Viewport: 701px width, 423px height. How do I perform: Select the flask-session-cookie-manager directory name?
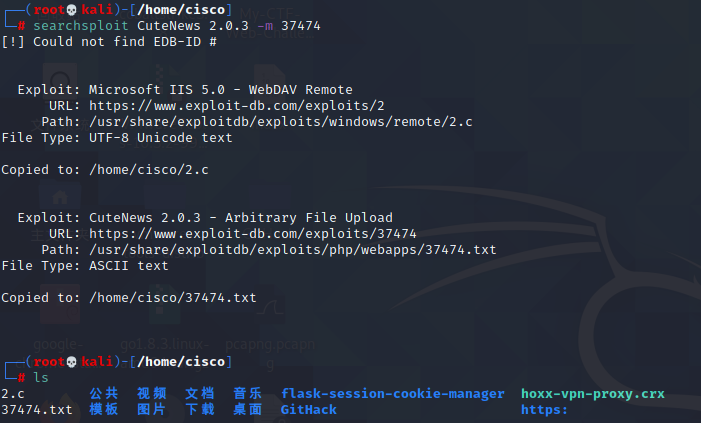click(393, 393)
